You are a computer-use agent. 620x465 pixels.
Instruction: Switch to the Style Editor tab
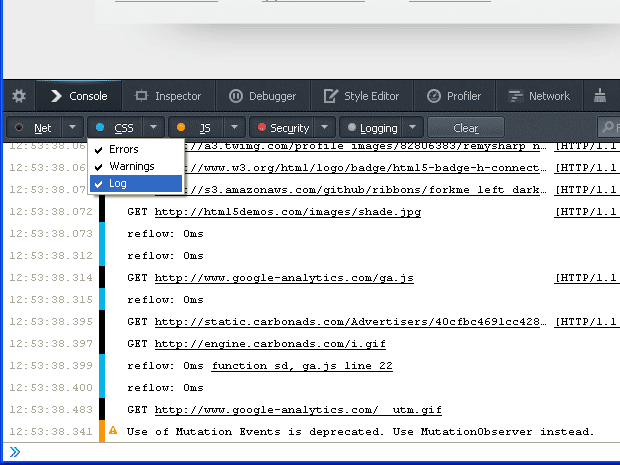tap(362, 96)
